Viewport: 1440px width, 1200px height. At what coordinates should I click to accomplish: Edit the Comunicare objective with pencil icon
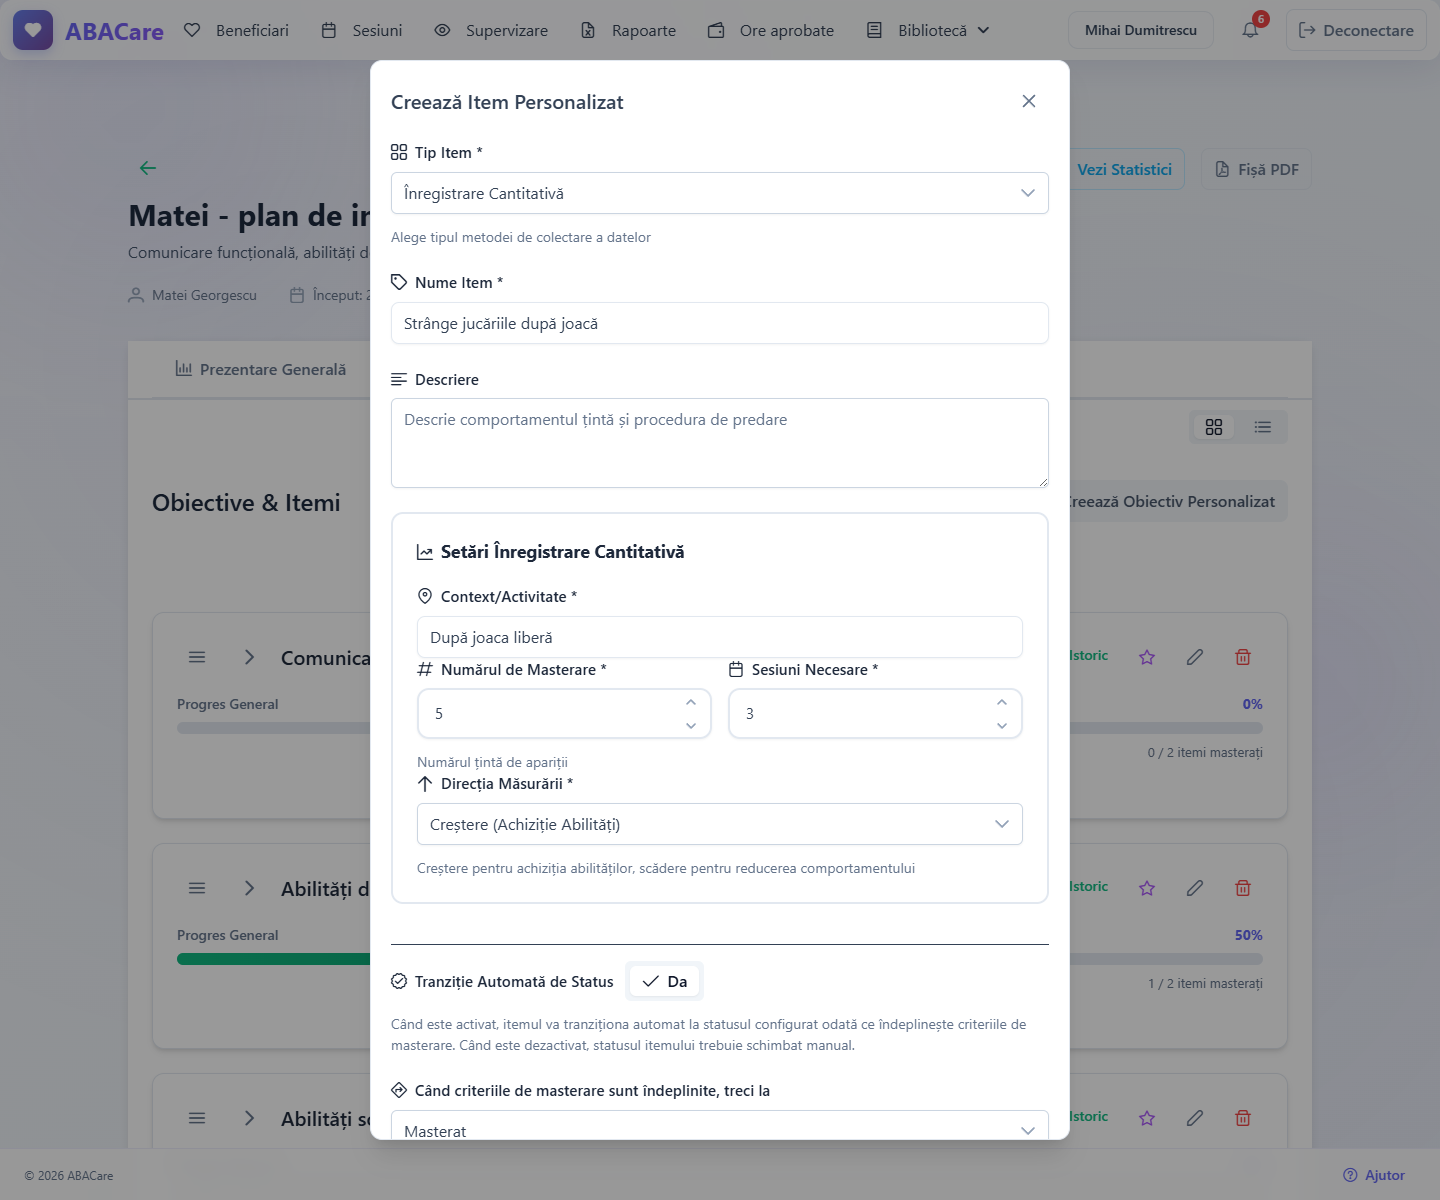pyautogui.click(x=1195, y=657)
